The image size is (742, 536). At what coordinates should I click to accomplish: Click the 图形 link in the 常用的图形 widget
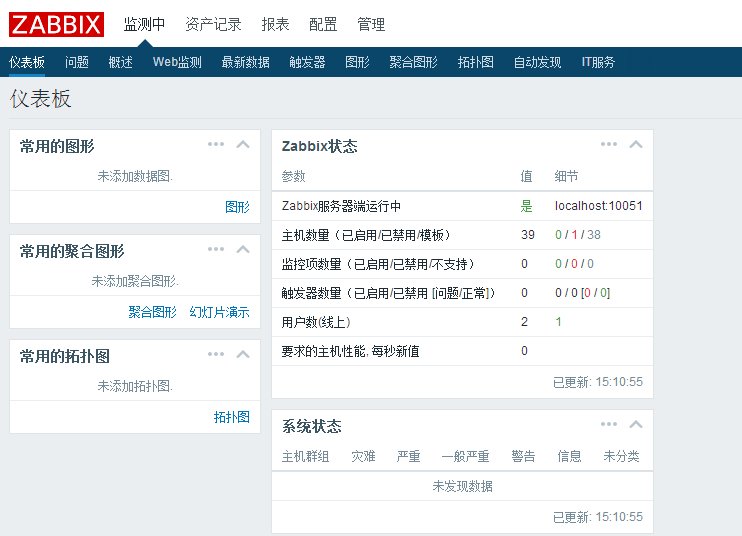[238, 207]
